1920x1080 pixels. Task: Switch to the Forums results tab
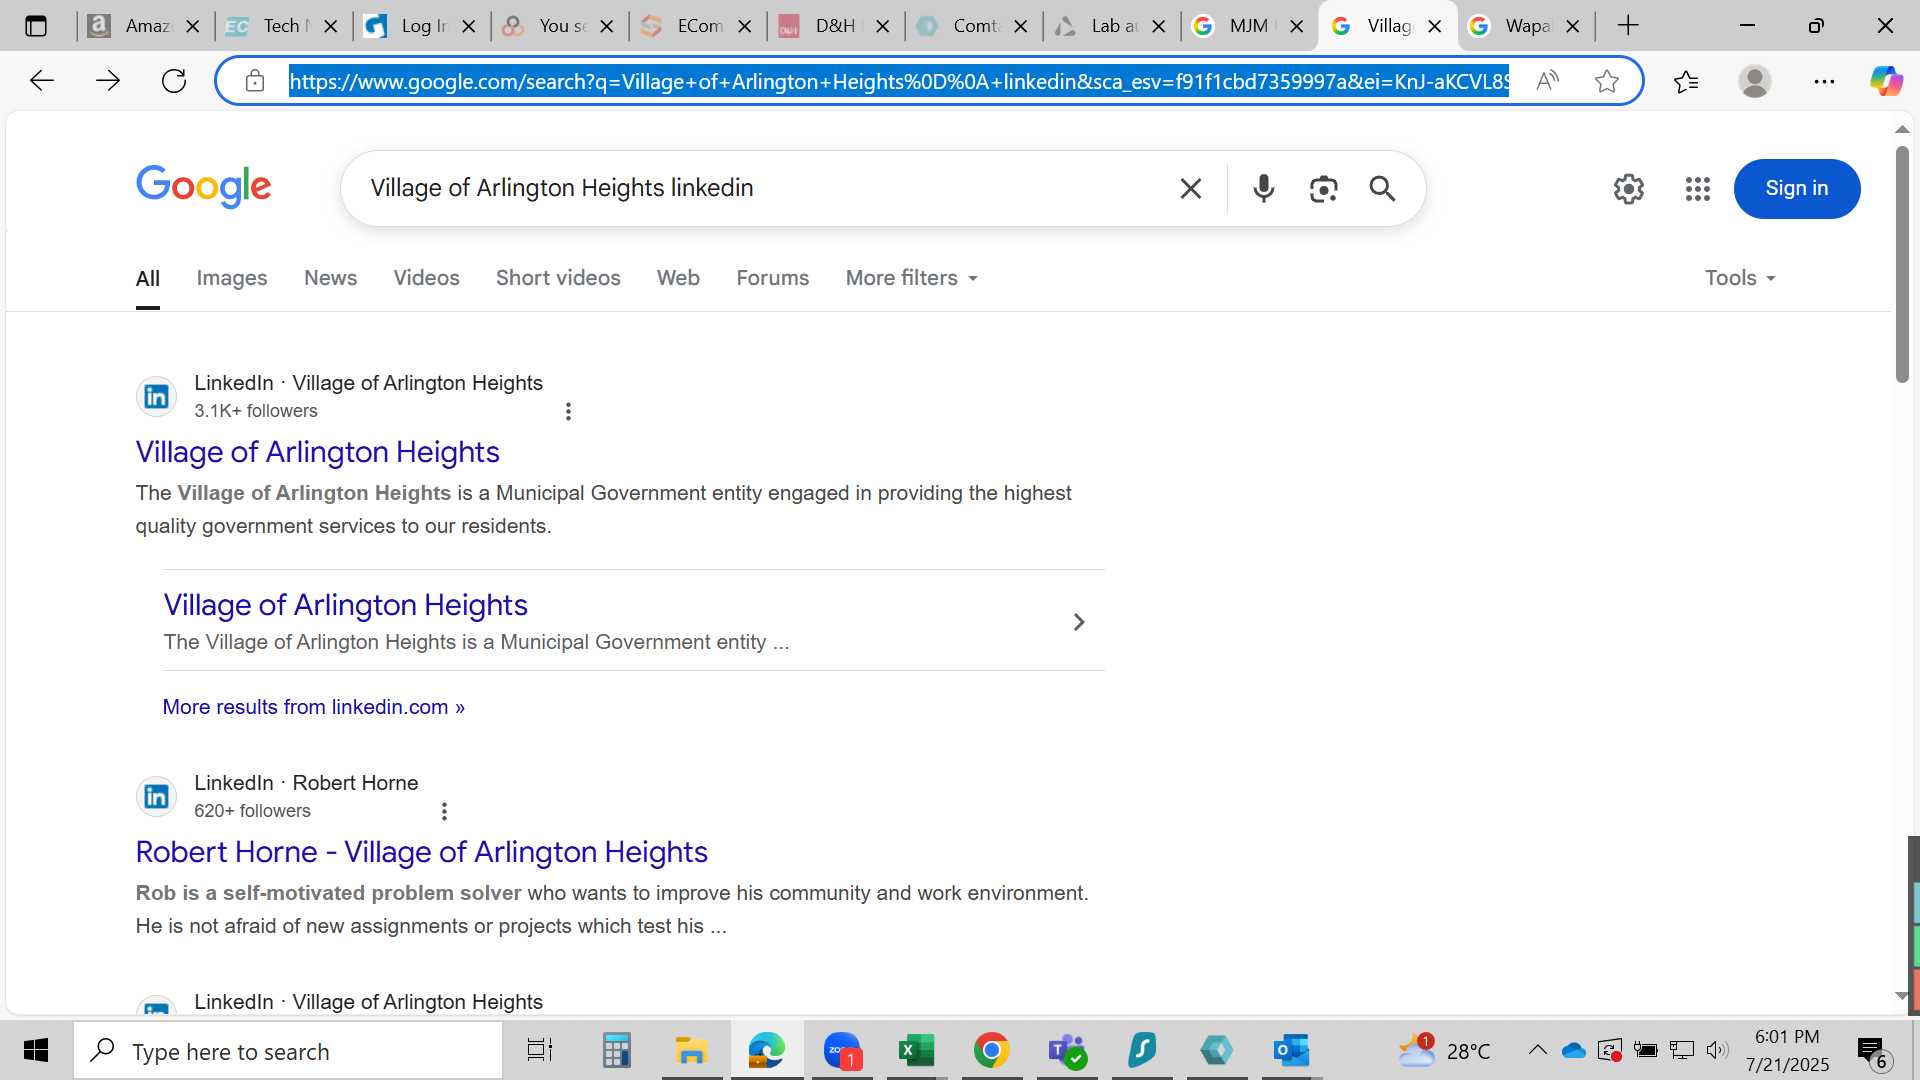(x=772, y=278)
